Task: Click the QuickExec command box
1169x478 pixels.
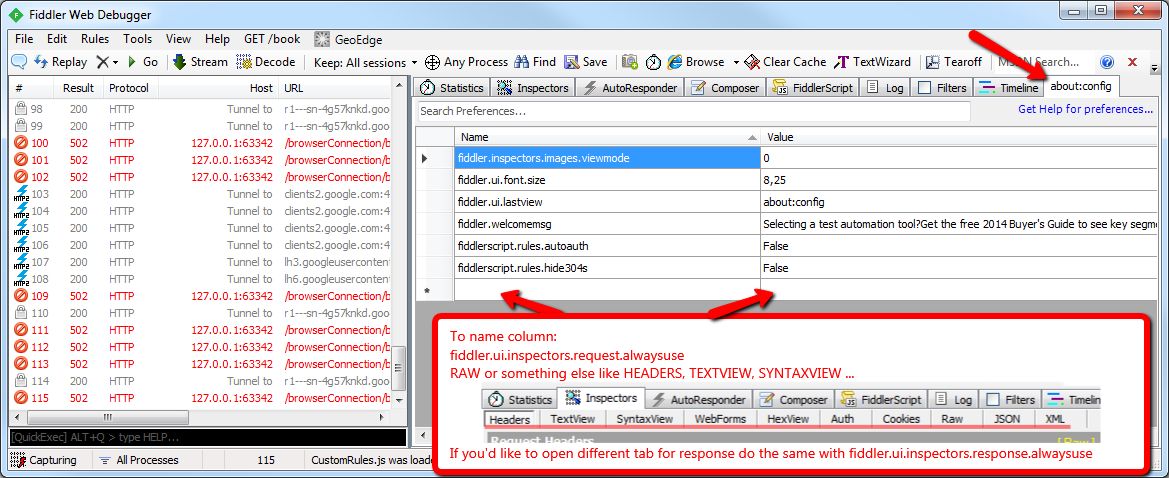Action: tap(208, 437)
